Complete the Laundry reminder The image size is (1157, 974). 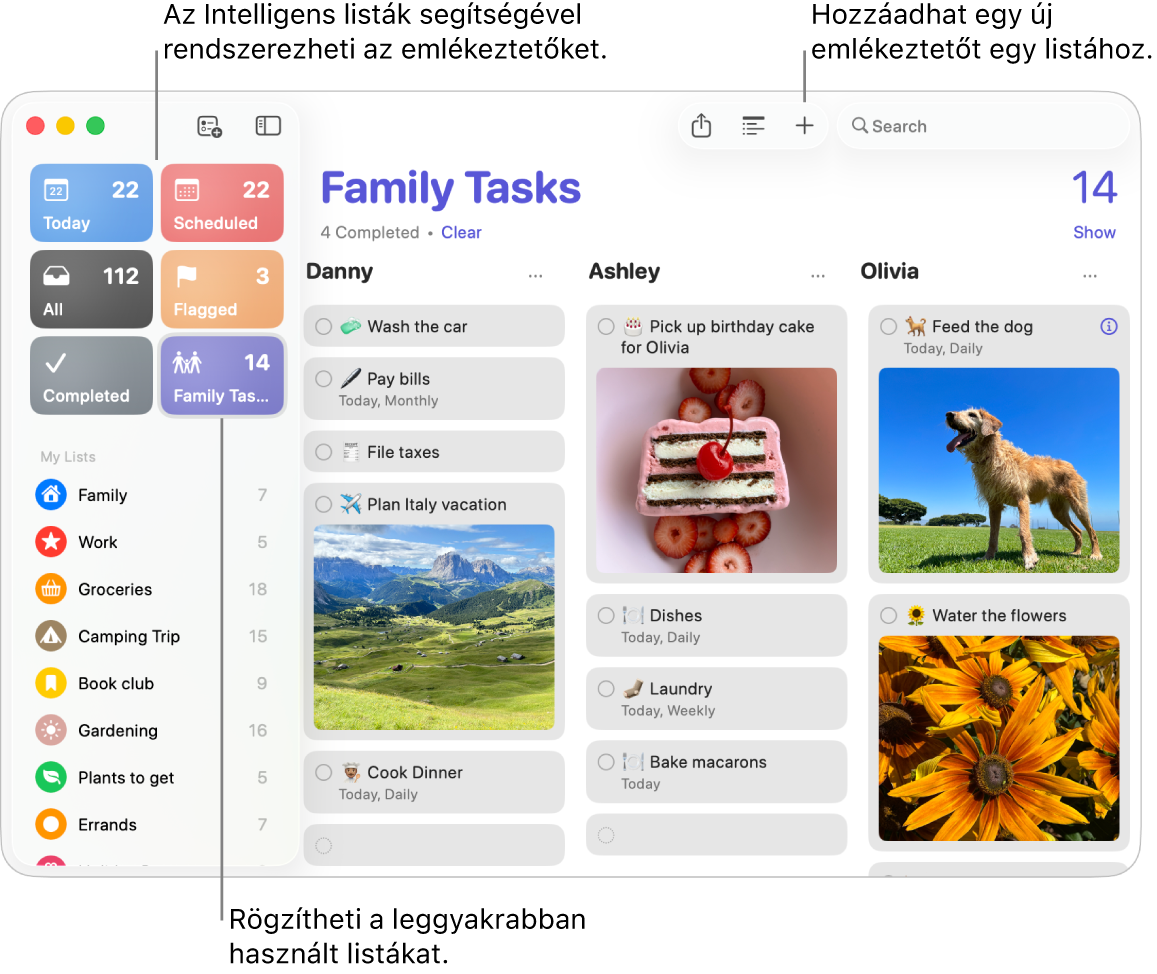(x=606, y=688)
